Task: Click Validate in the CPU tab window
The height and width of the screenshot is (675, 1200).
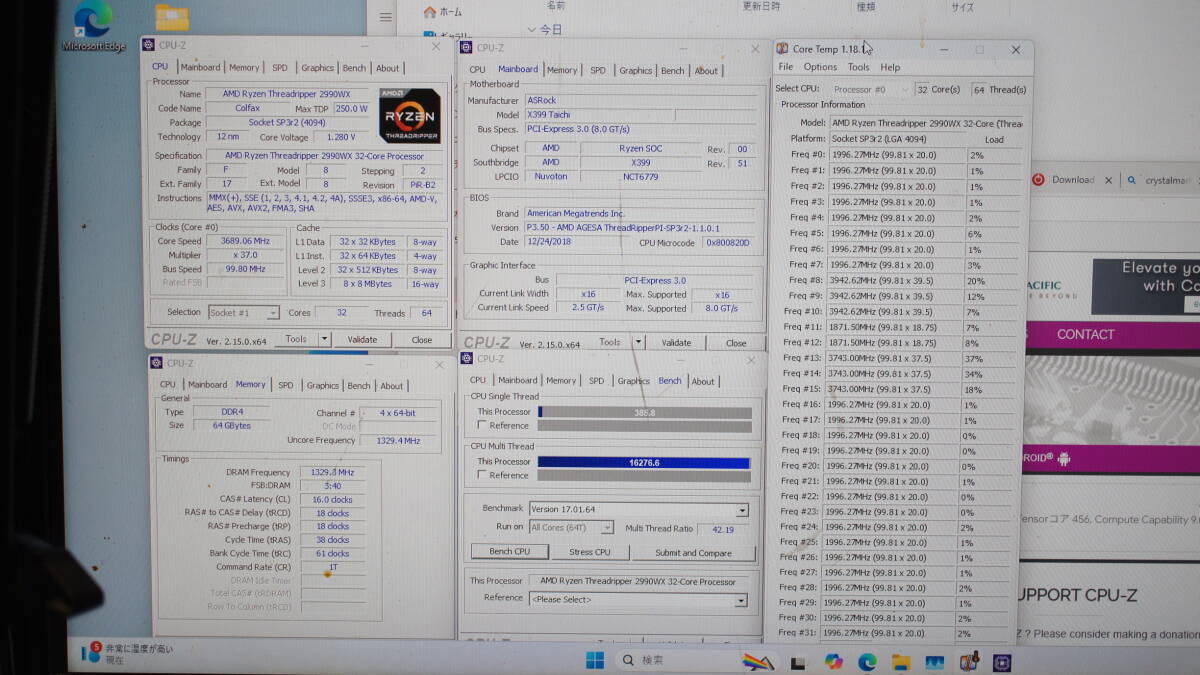Action: coord(362,339)
